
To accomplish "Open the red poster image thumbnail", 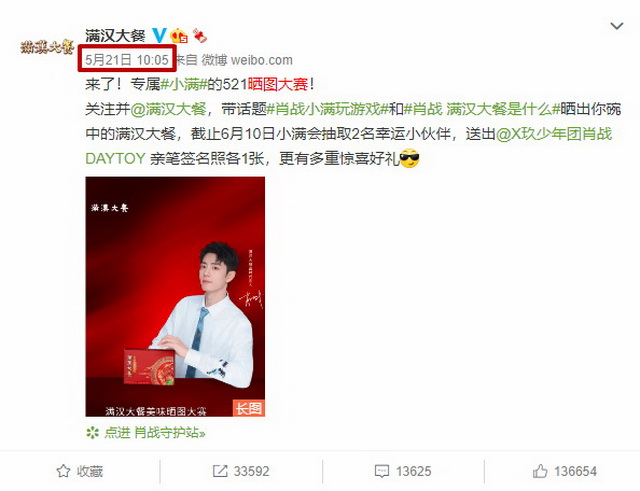I will click(x=175, y=296).
